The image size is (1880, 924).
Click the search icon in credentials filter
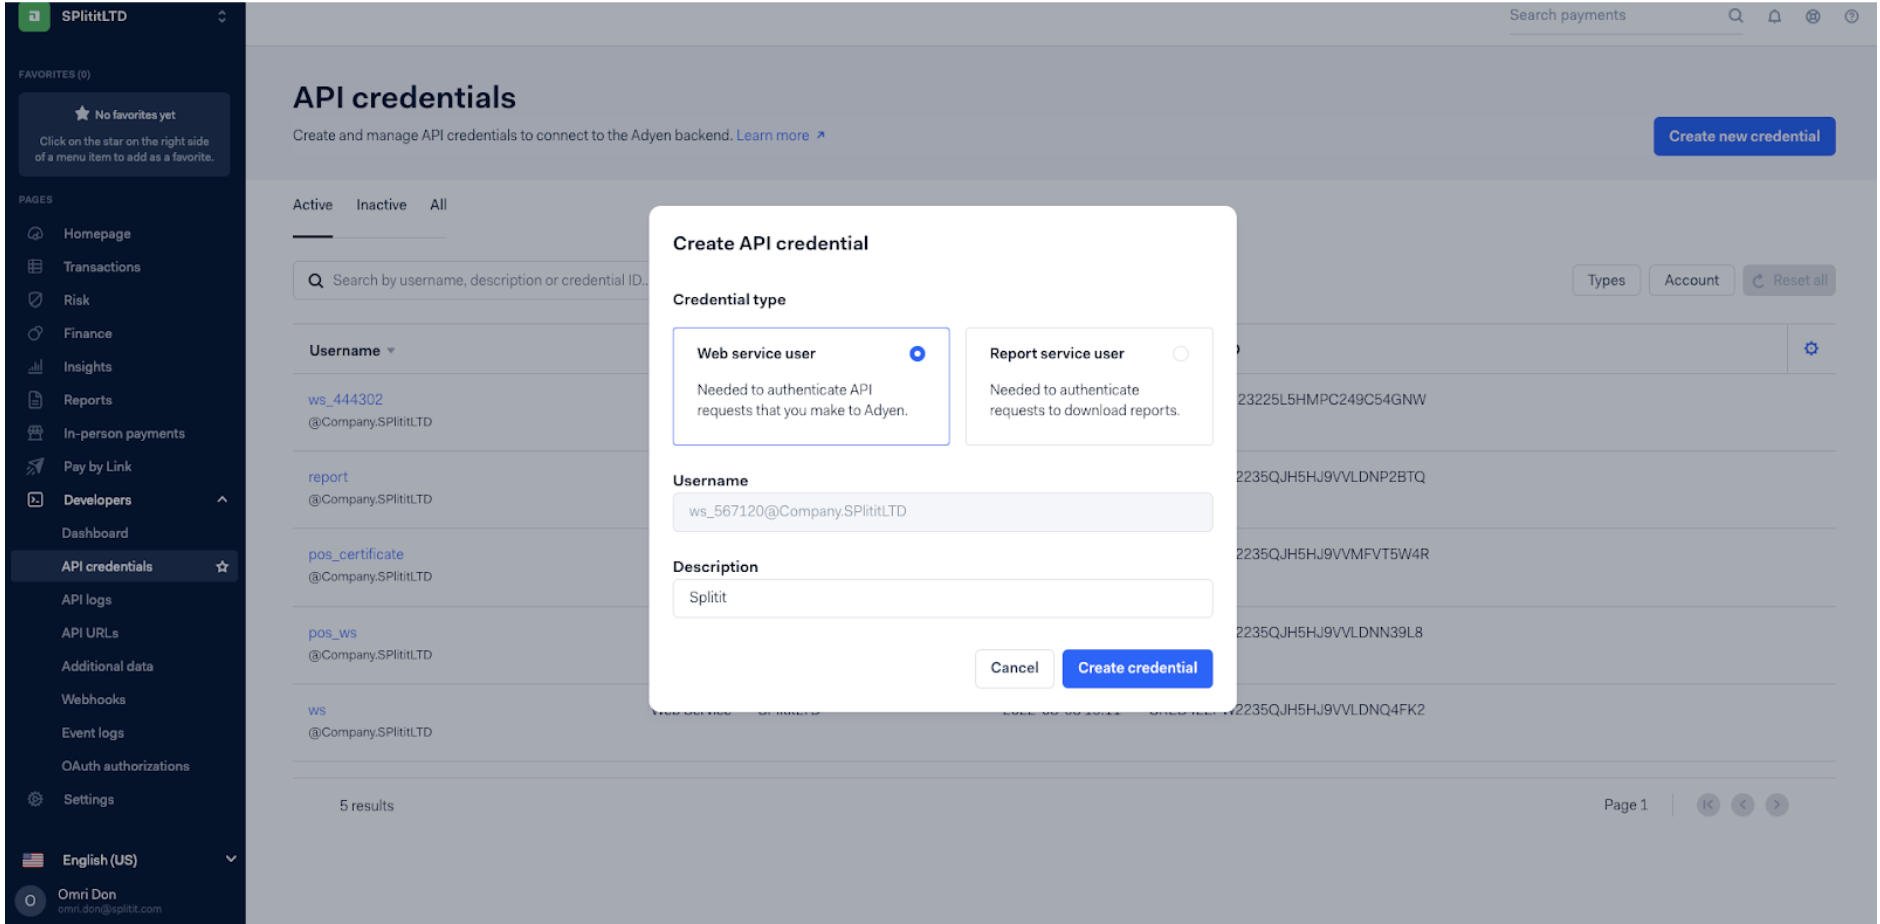click(x=315, y=281)
